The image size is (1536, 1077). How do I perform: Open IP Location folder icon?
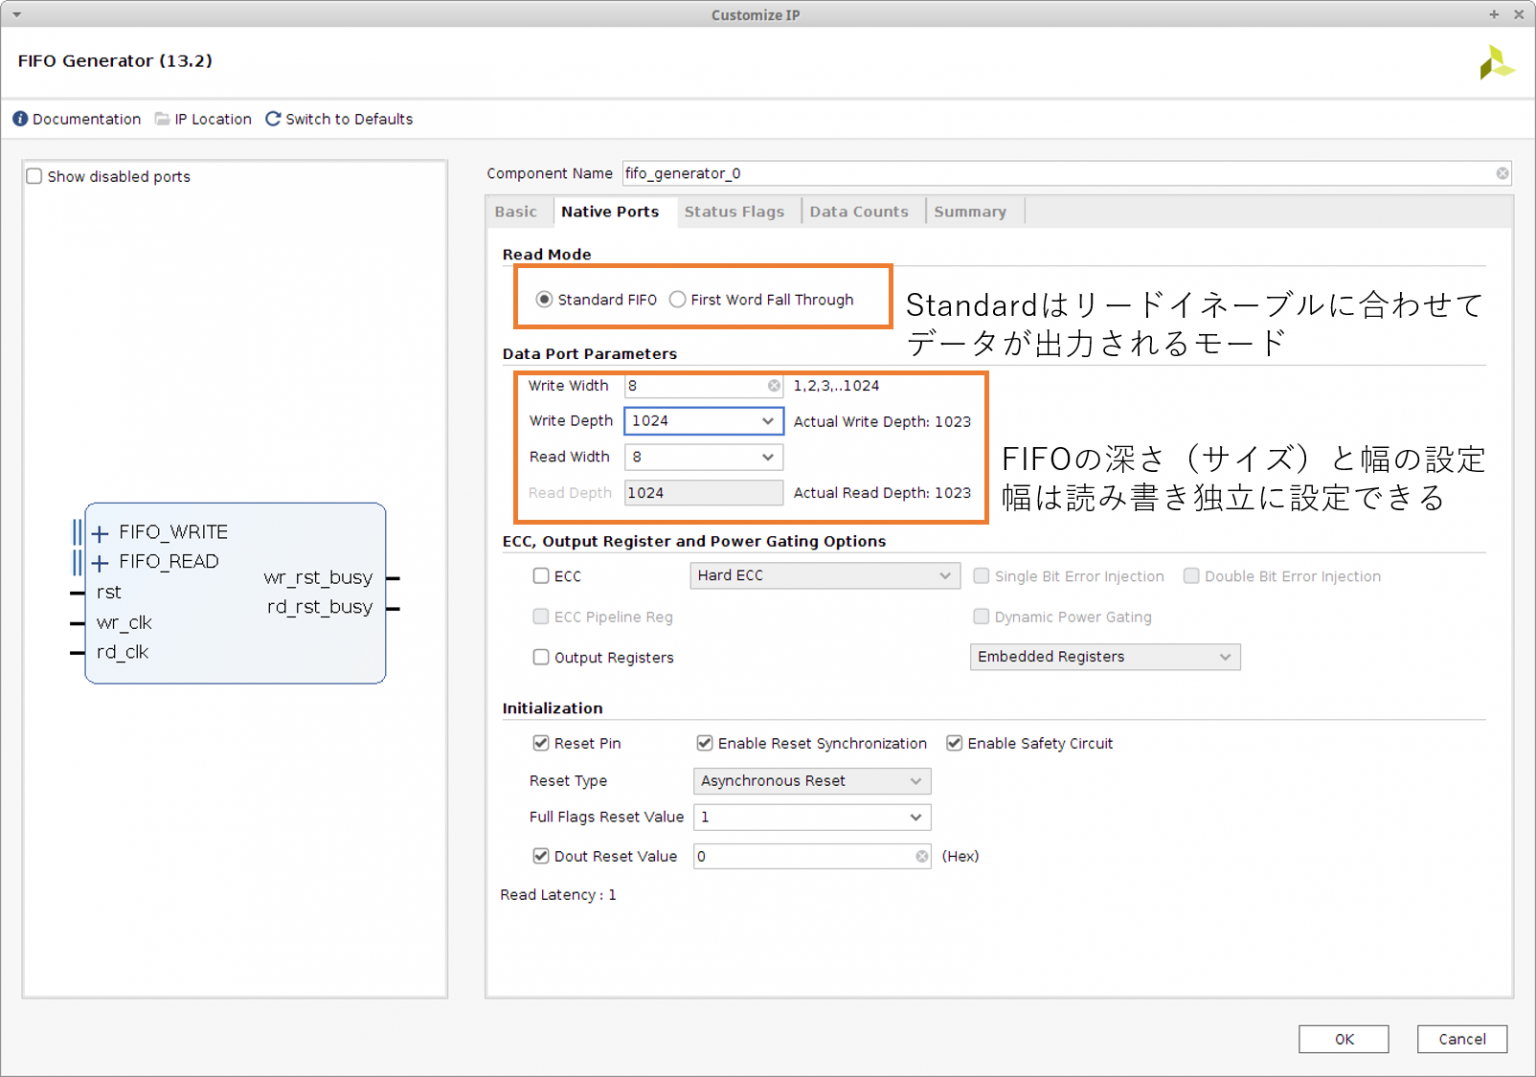pos(162,119)
